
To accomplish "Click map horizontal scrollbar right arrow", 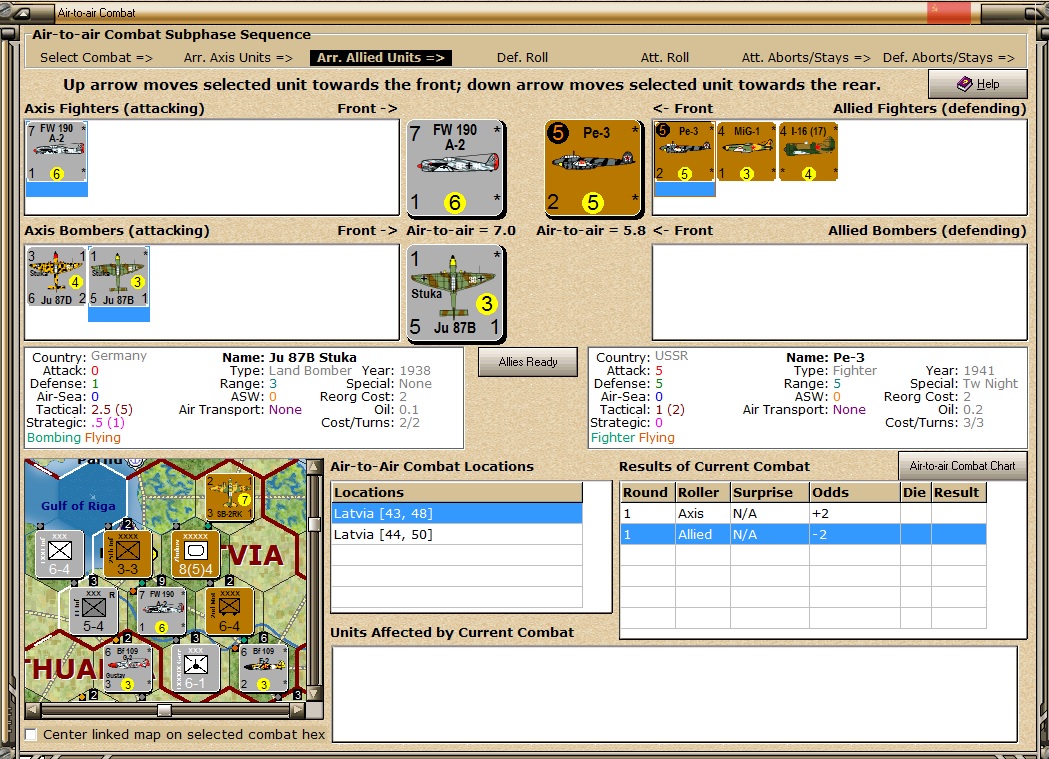I will coord(298,710).
